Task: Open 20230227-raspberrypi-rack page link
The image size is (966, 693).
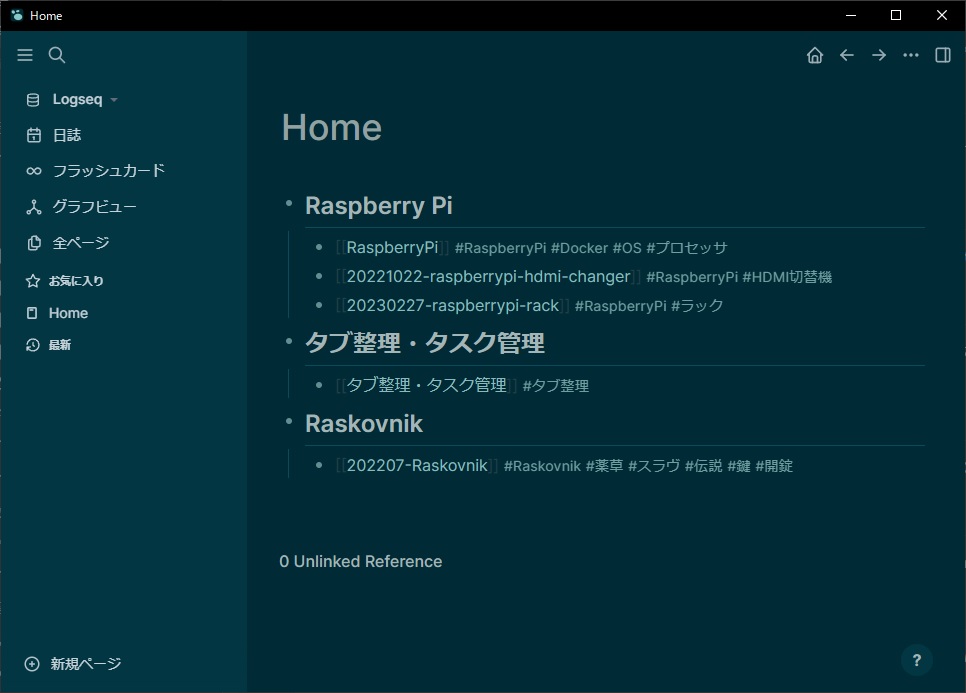Action: (453, 306)
